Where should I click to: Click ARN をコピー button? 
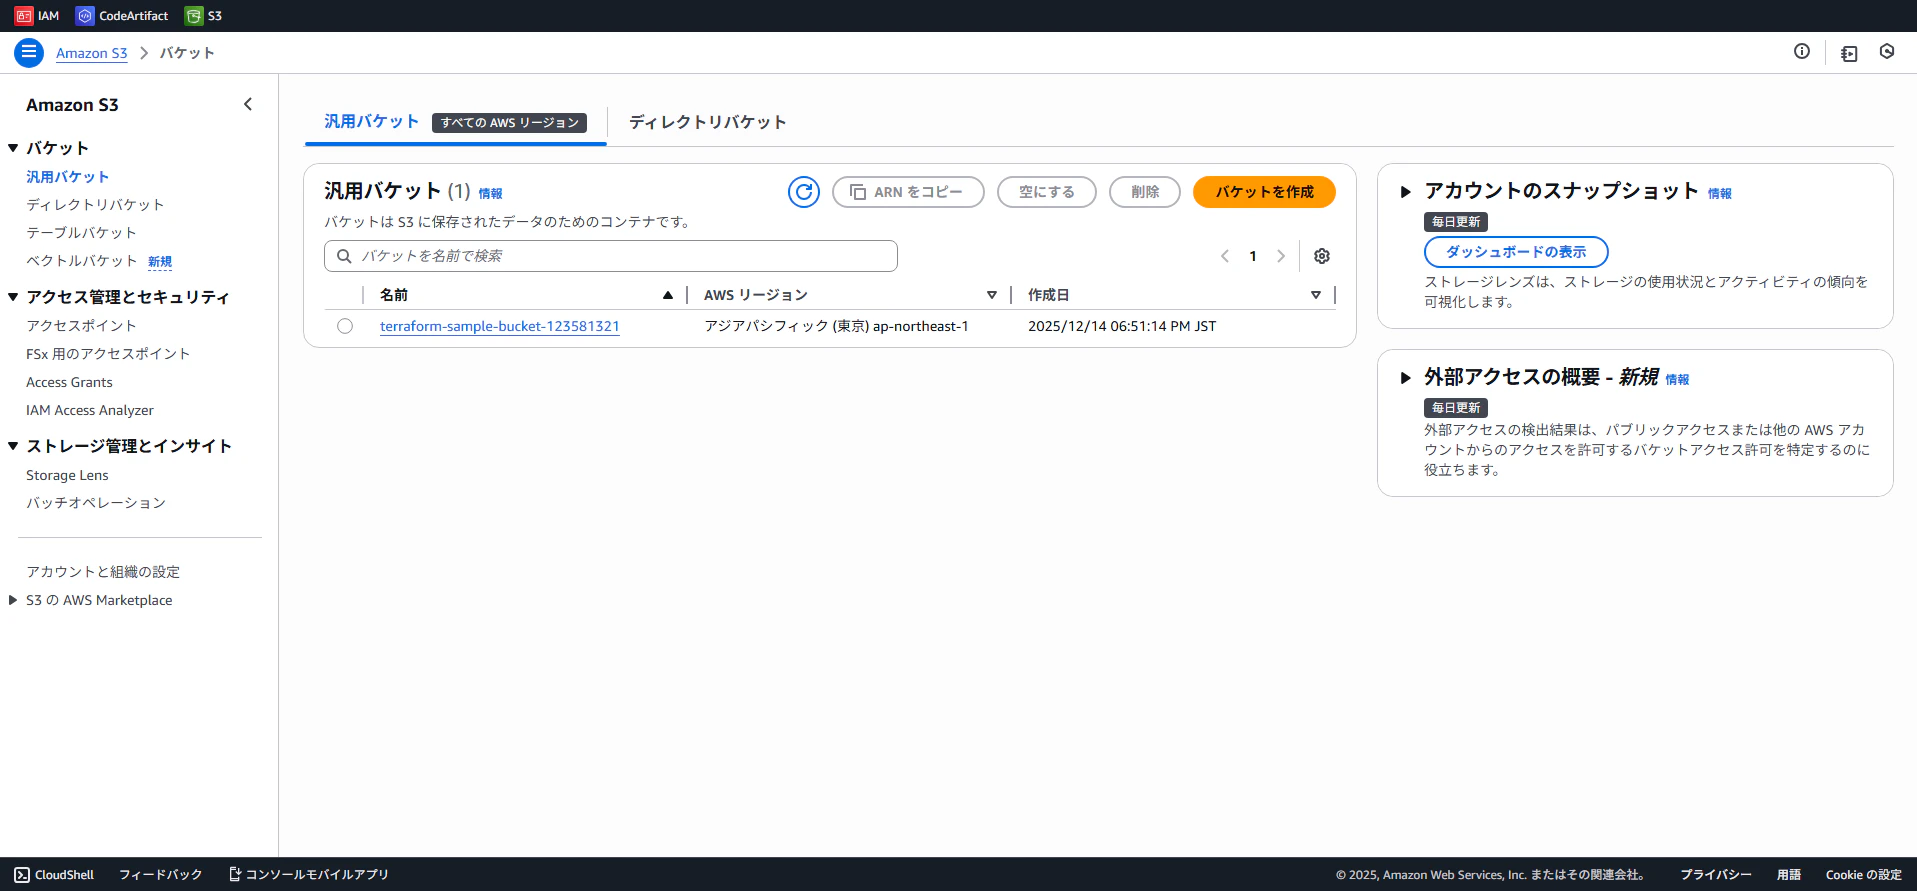tap(908, 192)
